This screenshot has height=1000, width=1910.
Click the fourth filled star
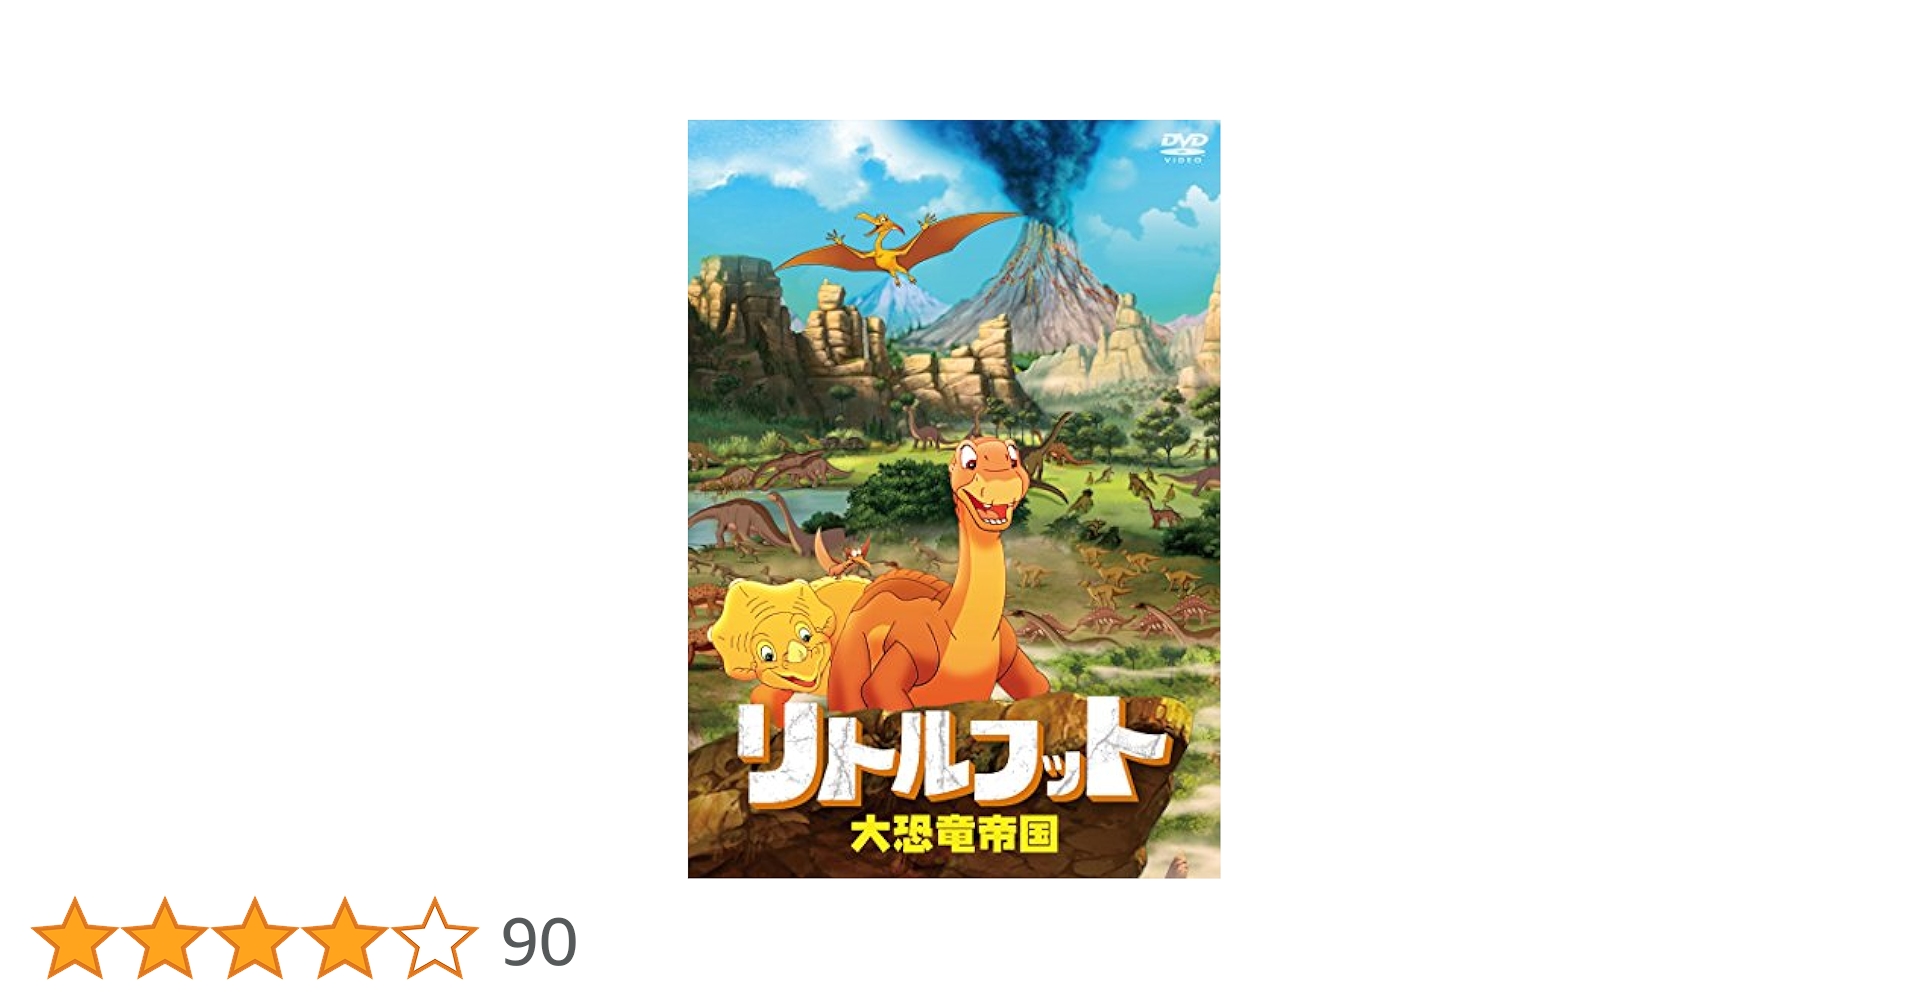tap(344, 938)
